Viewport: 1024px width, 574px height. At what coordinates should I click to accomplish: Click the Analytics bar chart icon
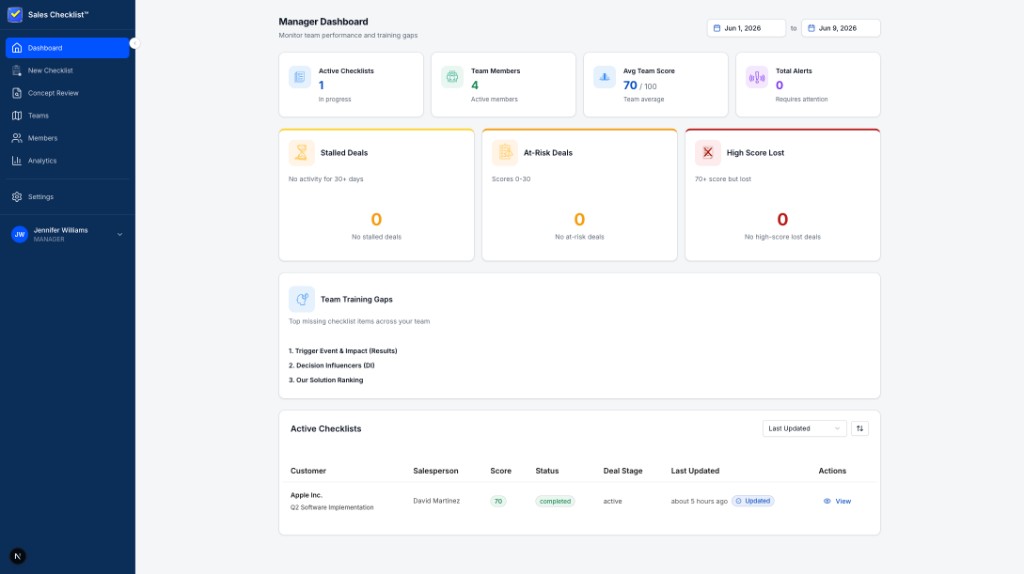pyautogui.click(x=17, y=161)
